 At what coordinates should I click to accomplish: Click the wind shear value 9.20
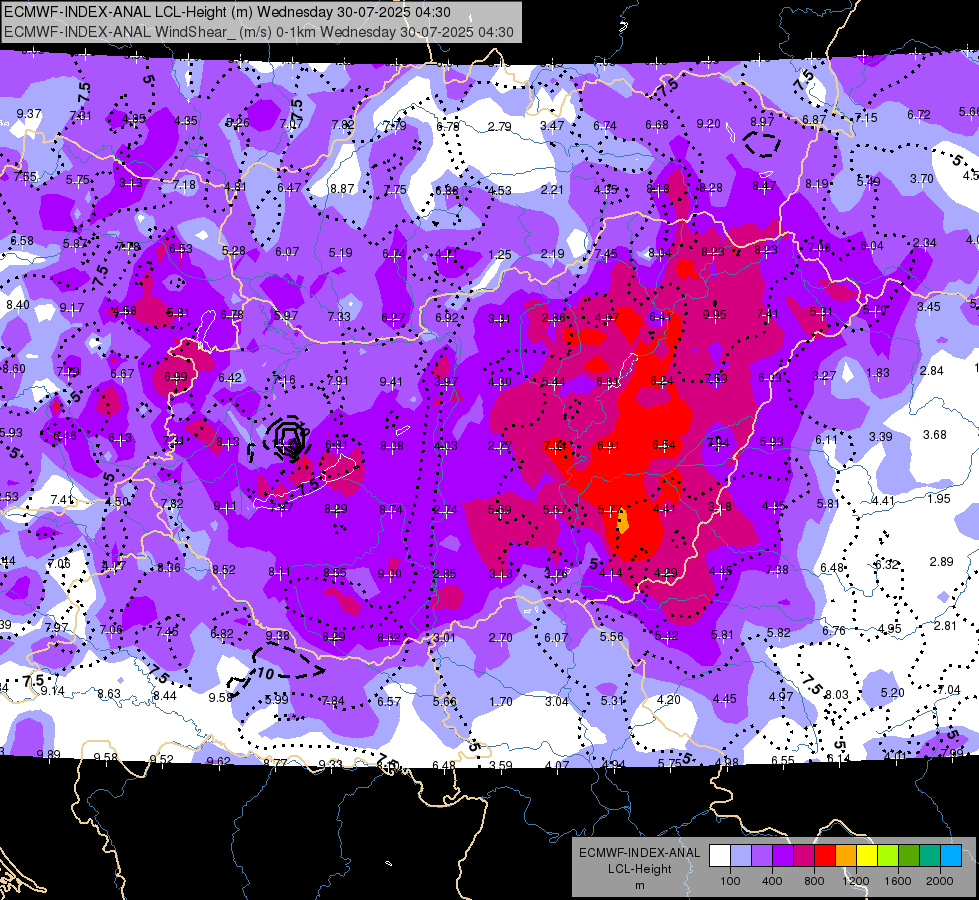708,124
